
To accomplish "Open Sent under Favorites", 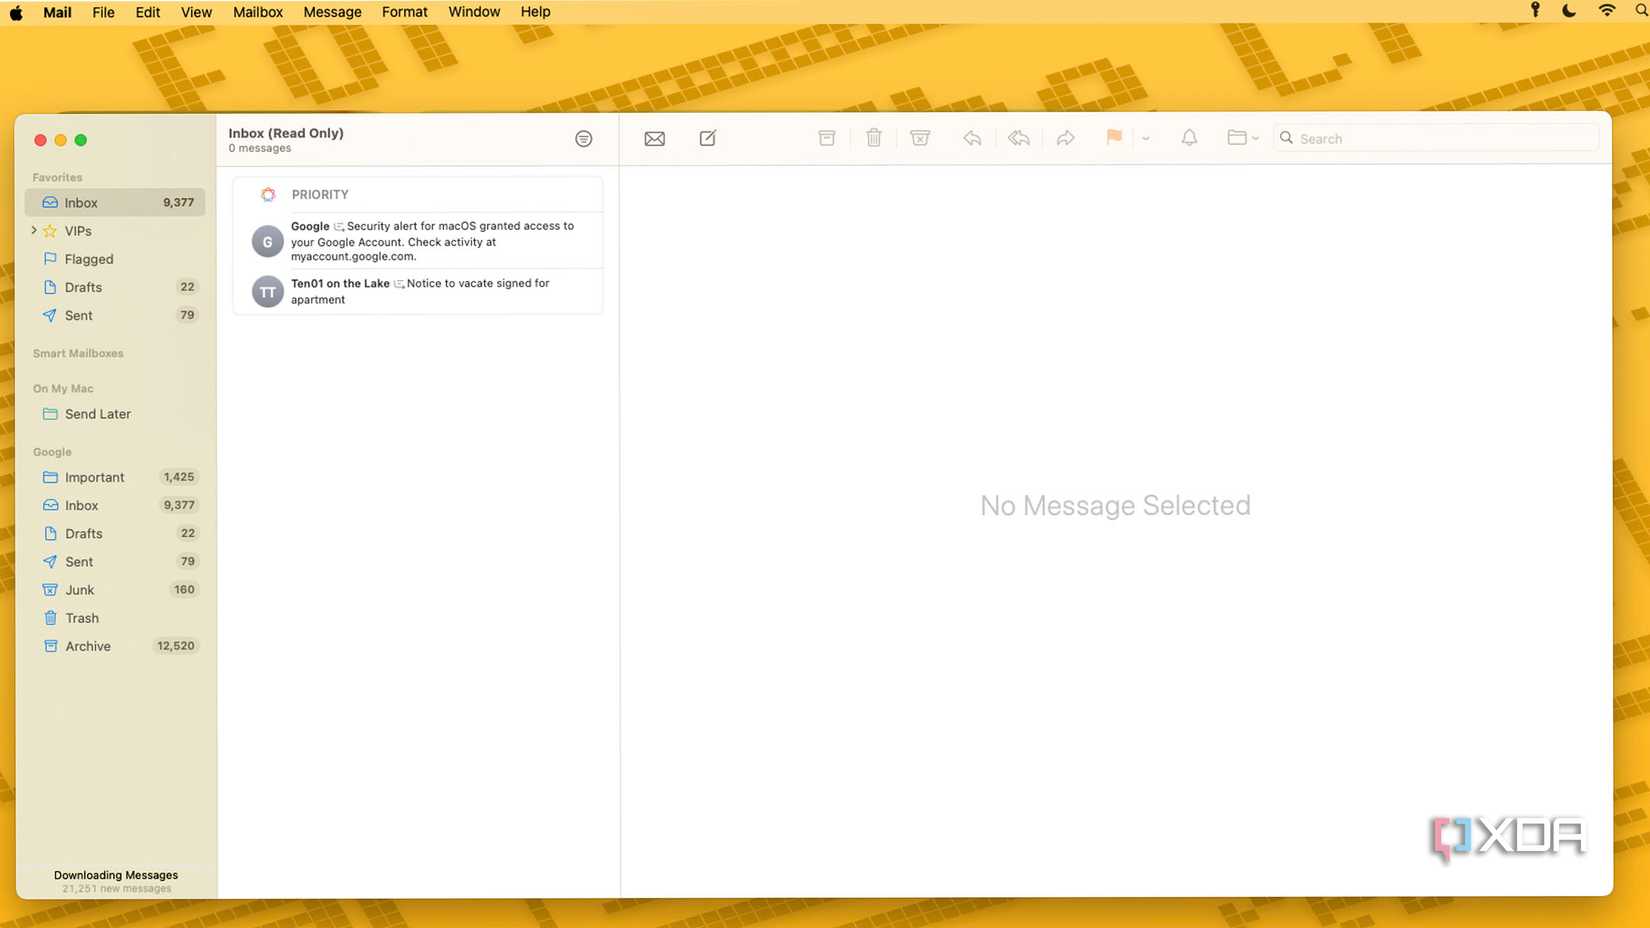I will click(x=115, y=315).
